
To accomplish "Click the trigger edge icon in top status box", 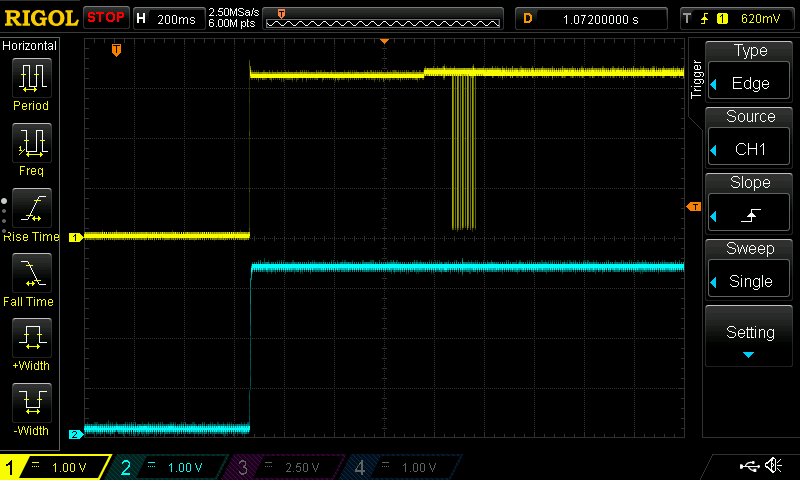I will [705, 19].
